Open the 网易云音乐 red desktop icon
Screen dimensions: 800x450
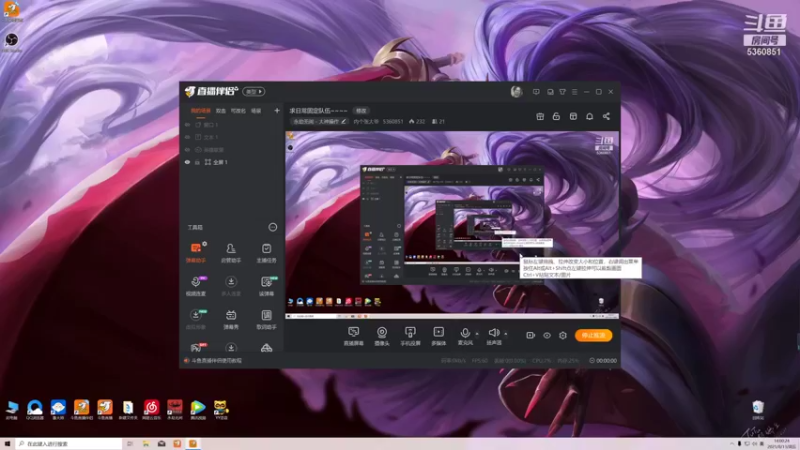click(x=151, y=409)
